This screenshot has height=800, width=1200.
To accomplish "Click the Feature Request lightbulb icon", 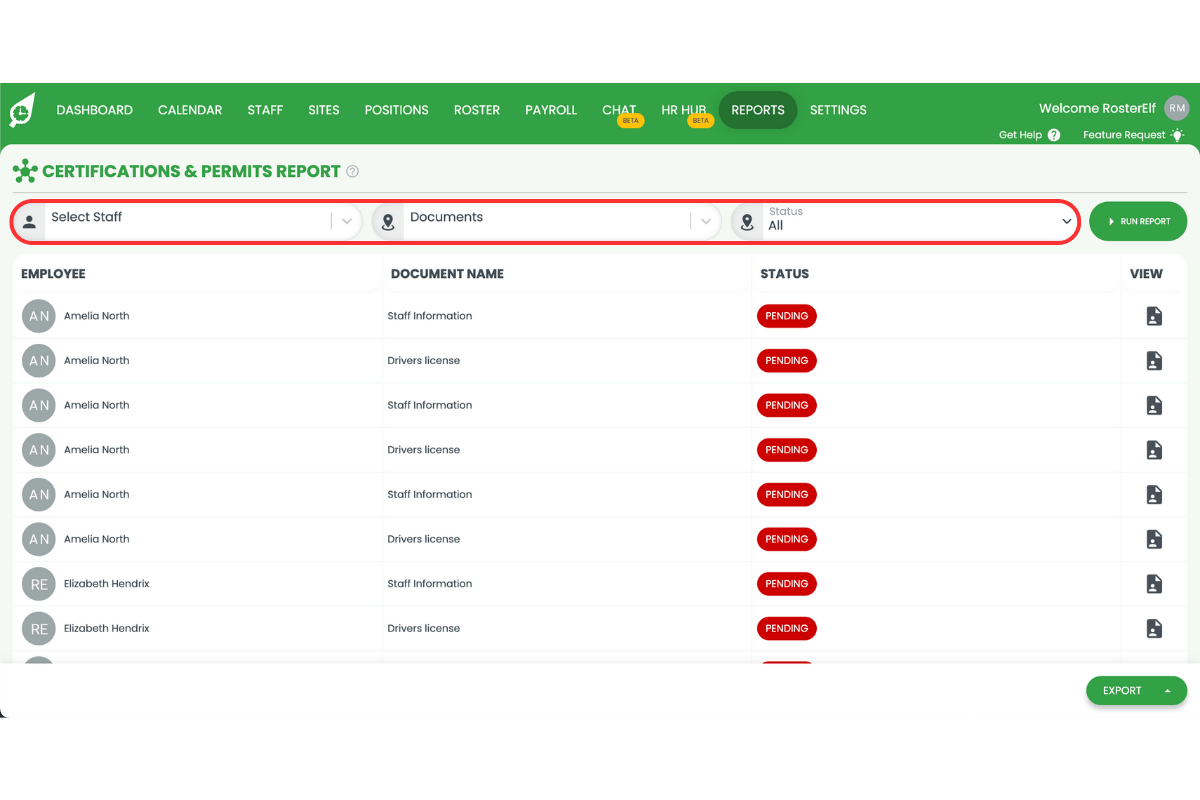I will pos(1177,134).
